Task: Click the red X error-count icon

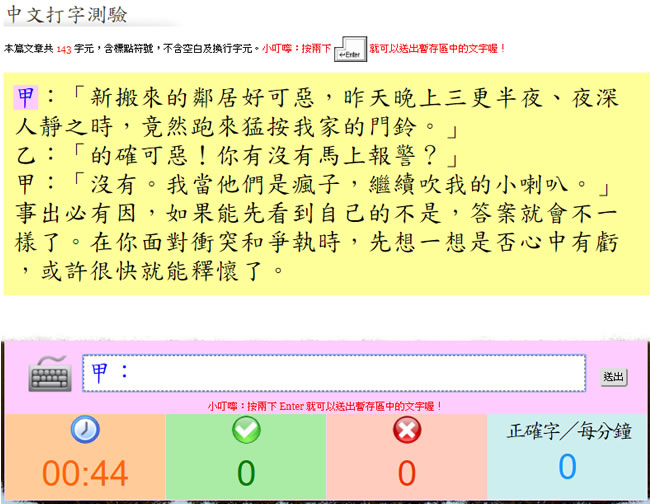Action: click(x=407, y=429)
